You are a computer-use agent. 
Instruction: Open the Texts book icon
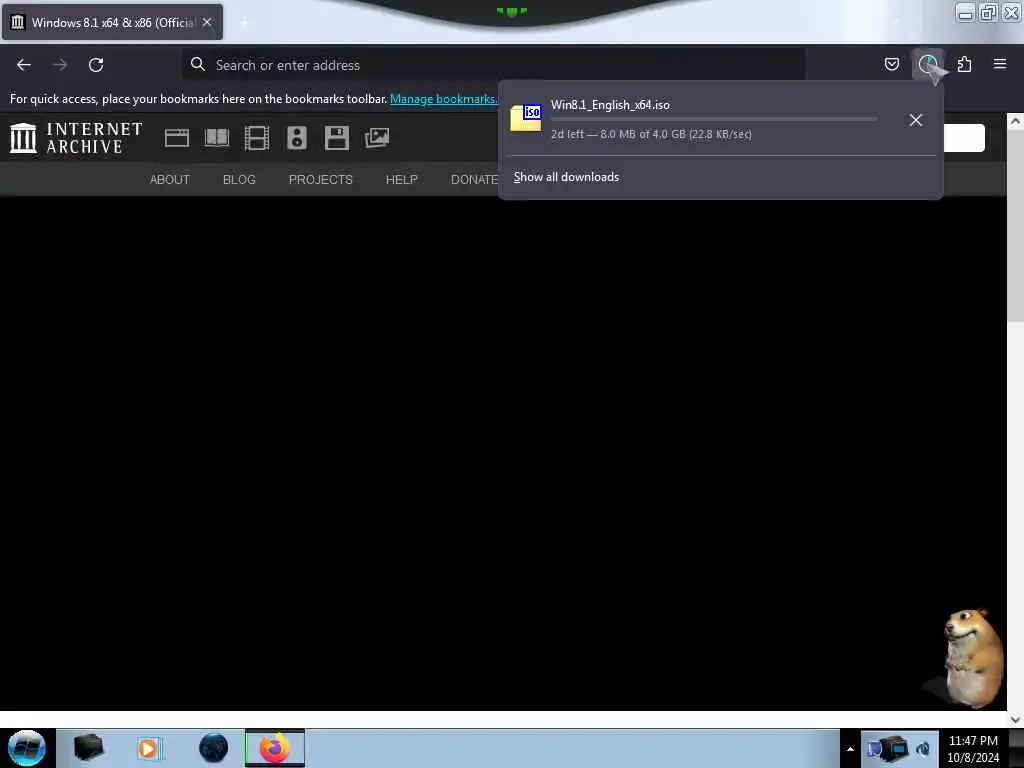pos(217,138)
